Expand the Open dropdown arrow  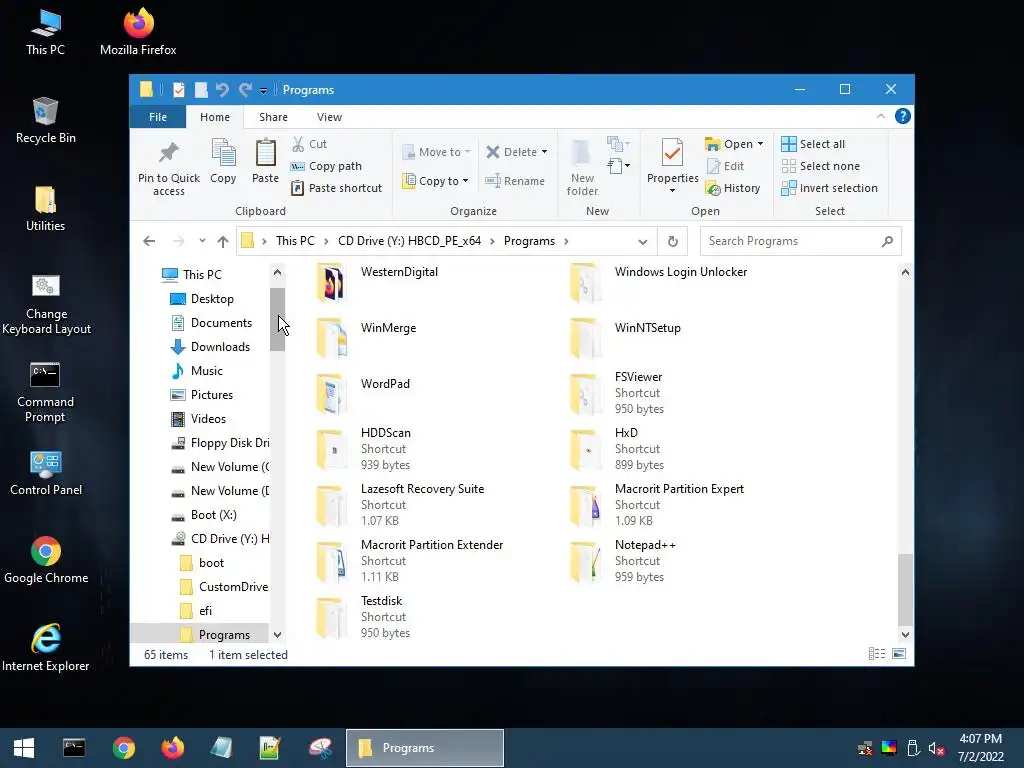[x=760, y=144]
